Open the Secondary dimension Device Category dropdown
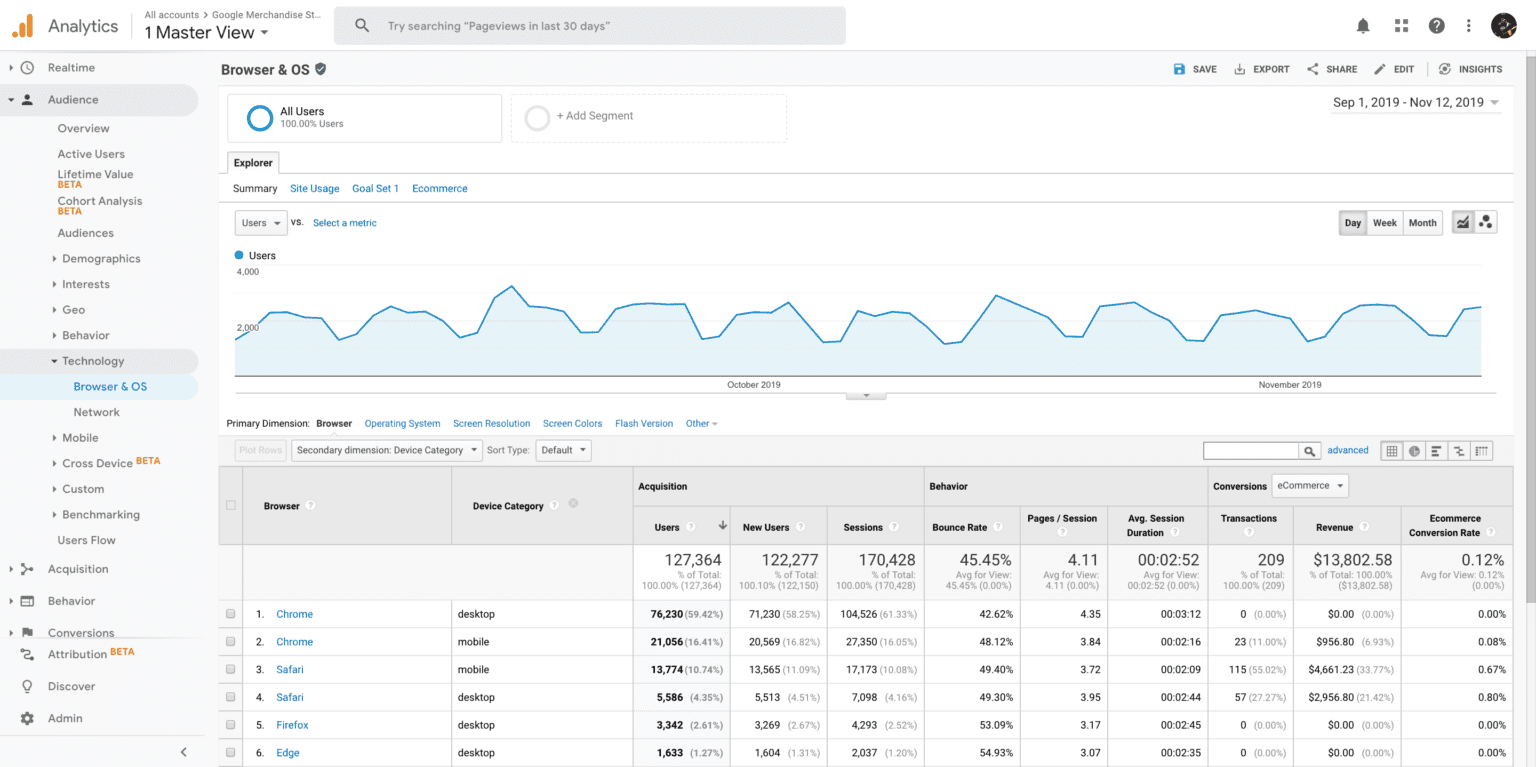 click(388, 450)
